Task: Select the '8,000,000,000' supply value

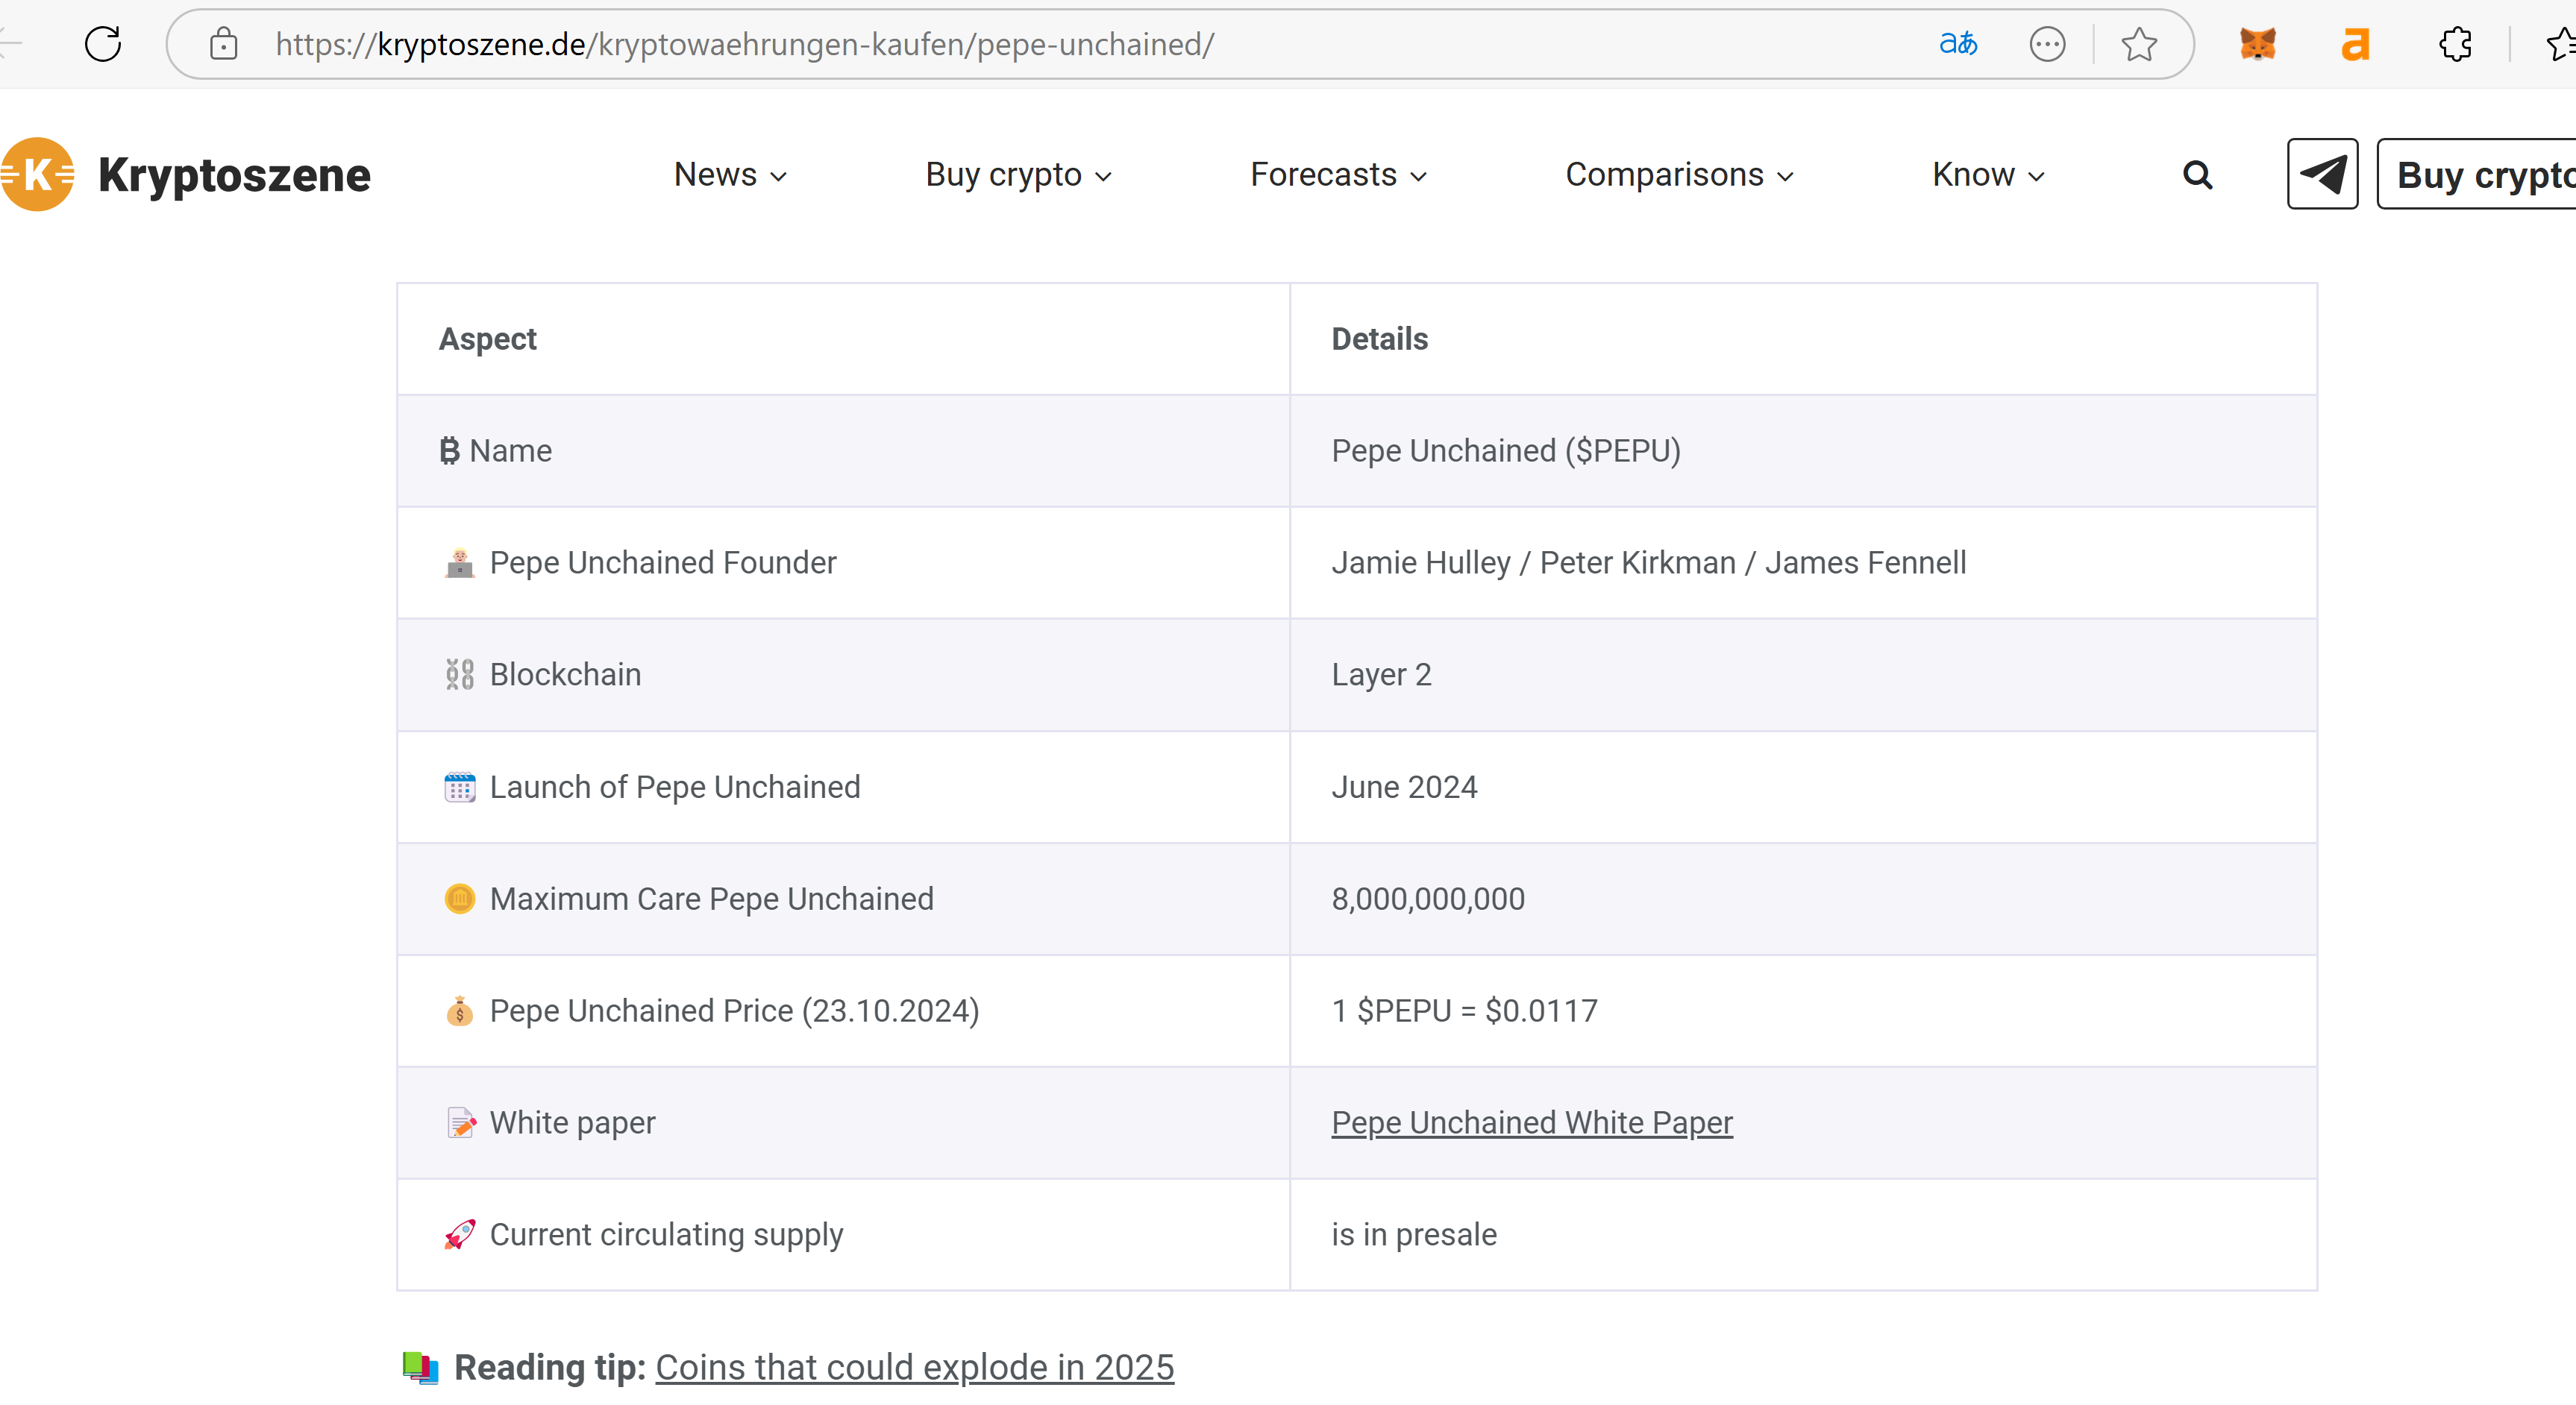Action: (x=1428, y=899)
